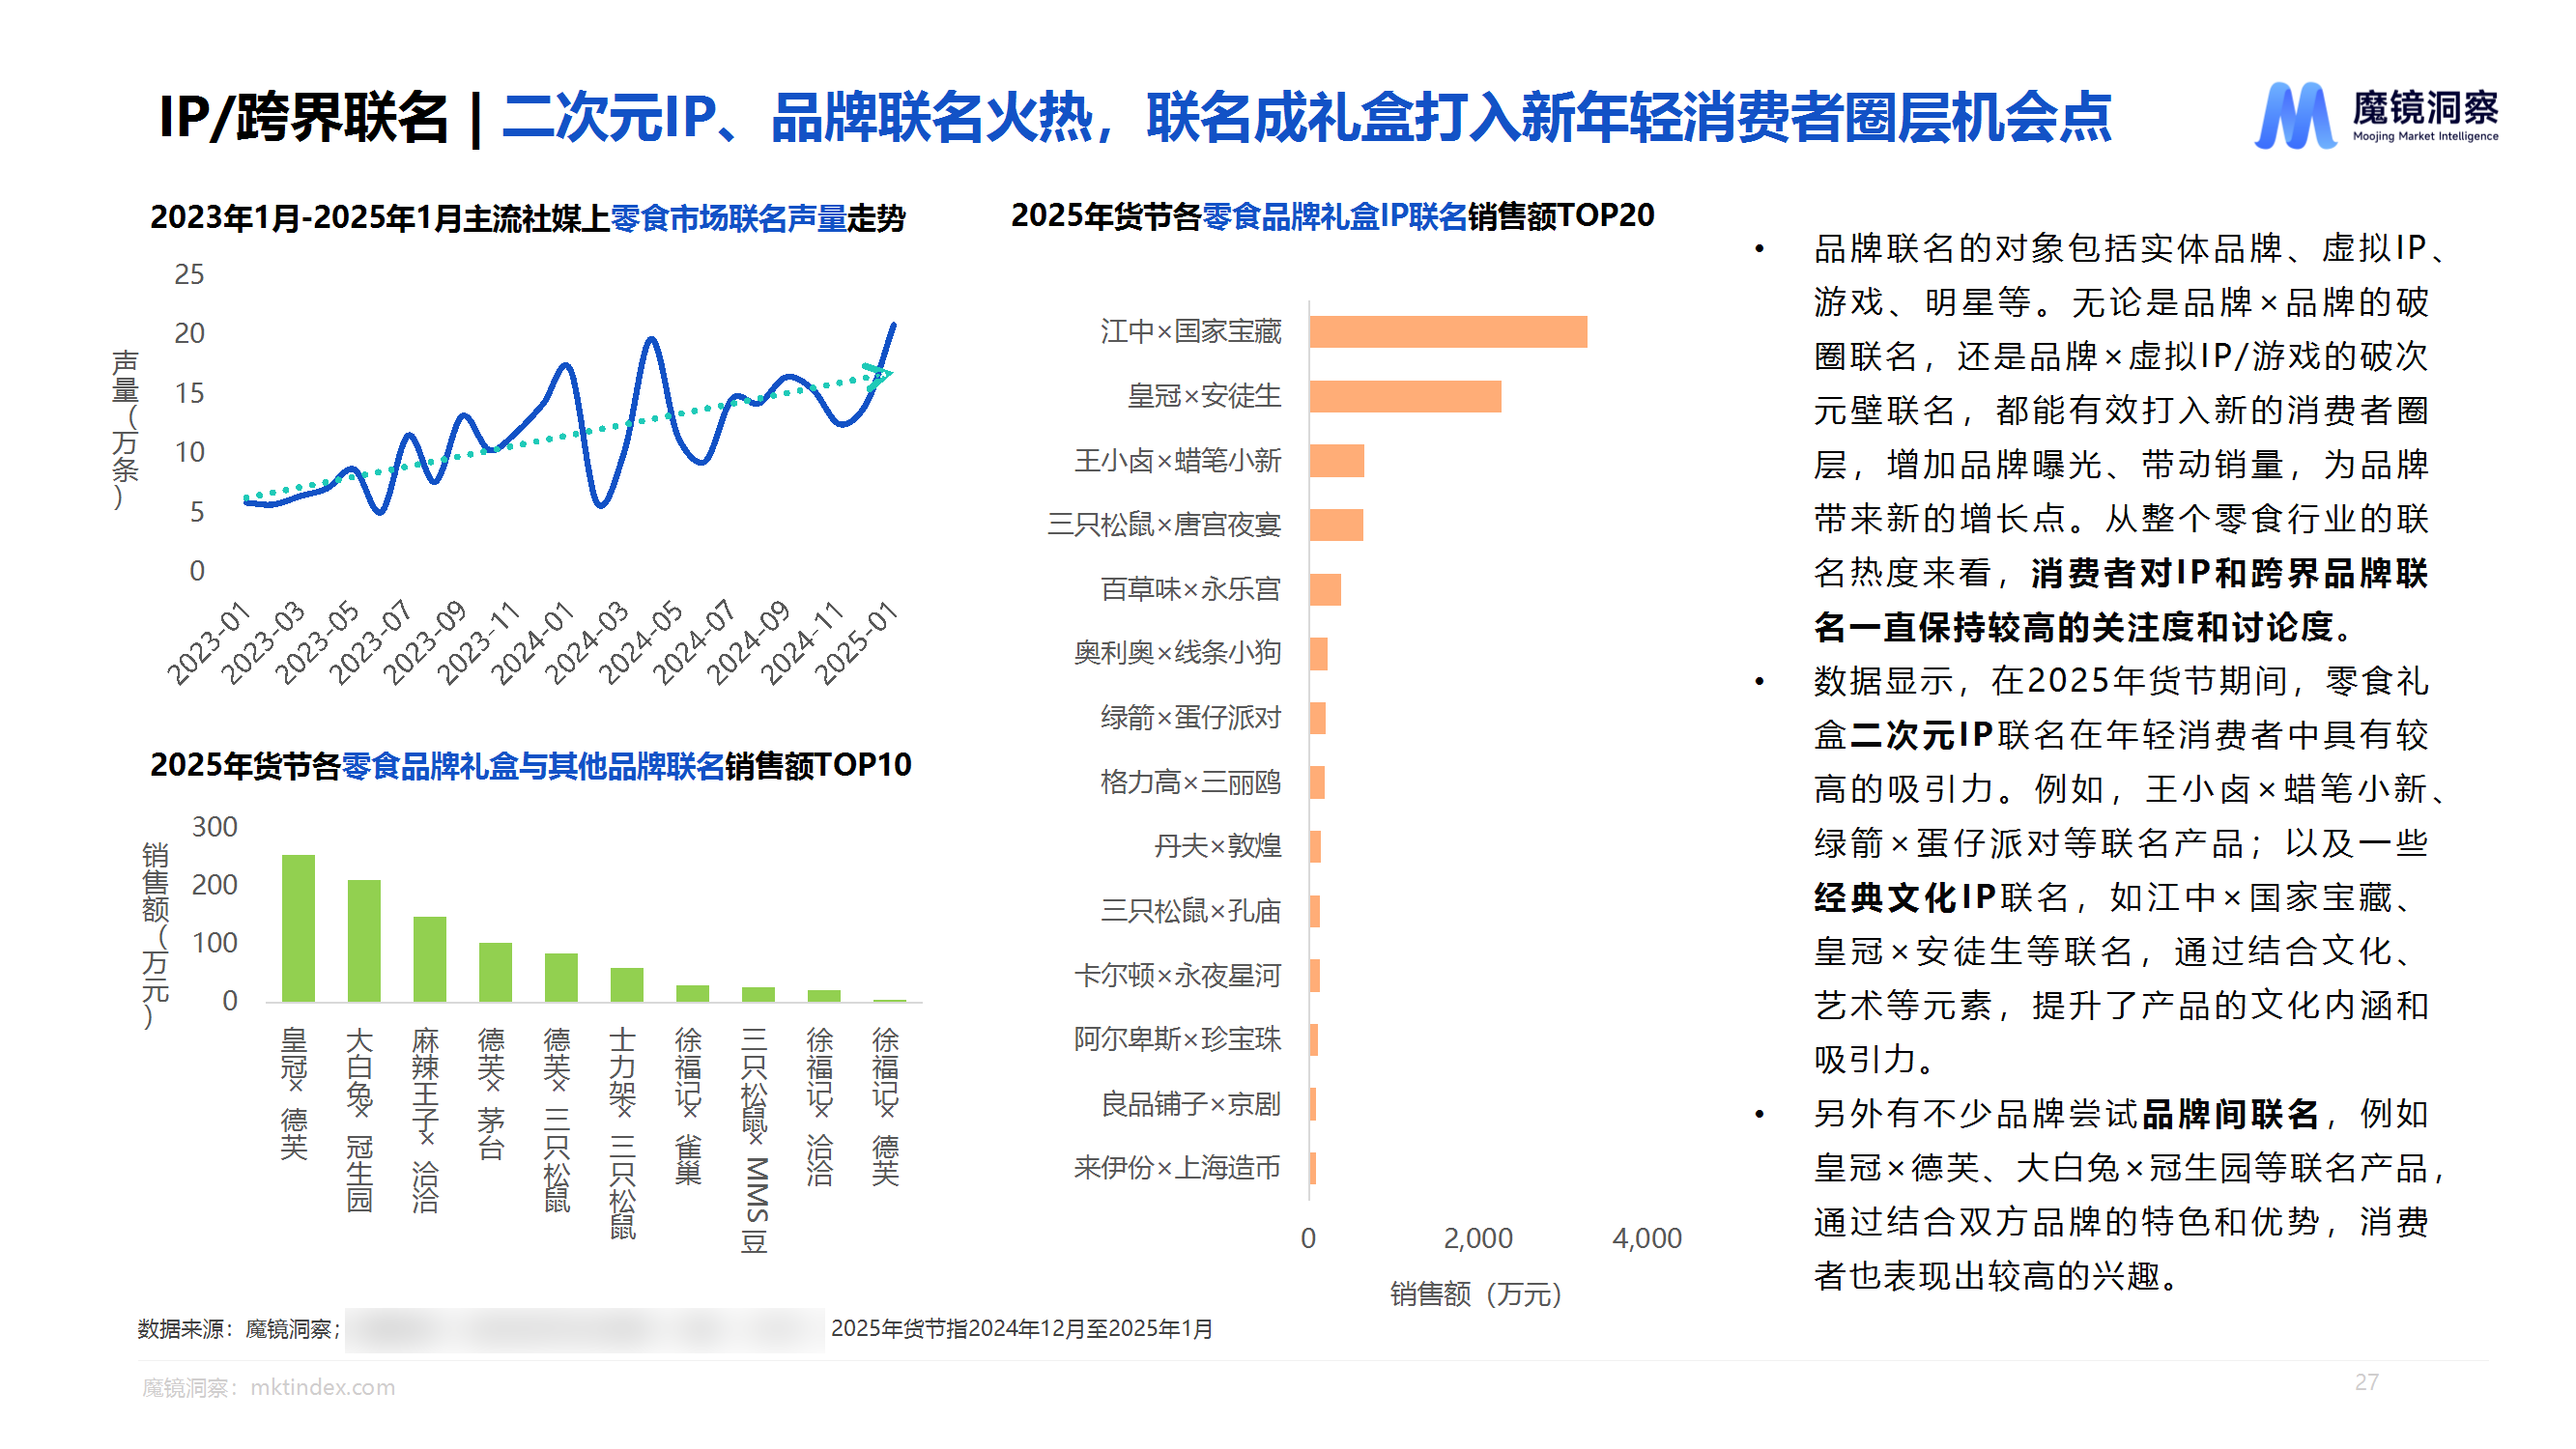The height and width of the screenshot is (1449, 2576).
Task: Click the arrowhead of the dotted trend line
Action: click(x=878, y=374)
